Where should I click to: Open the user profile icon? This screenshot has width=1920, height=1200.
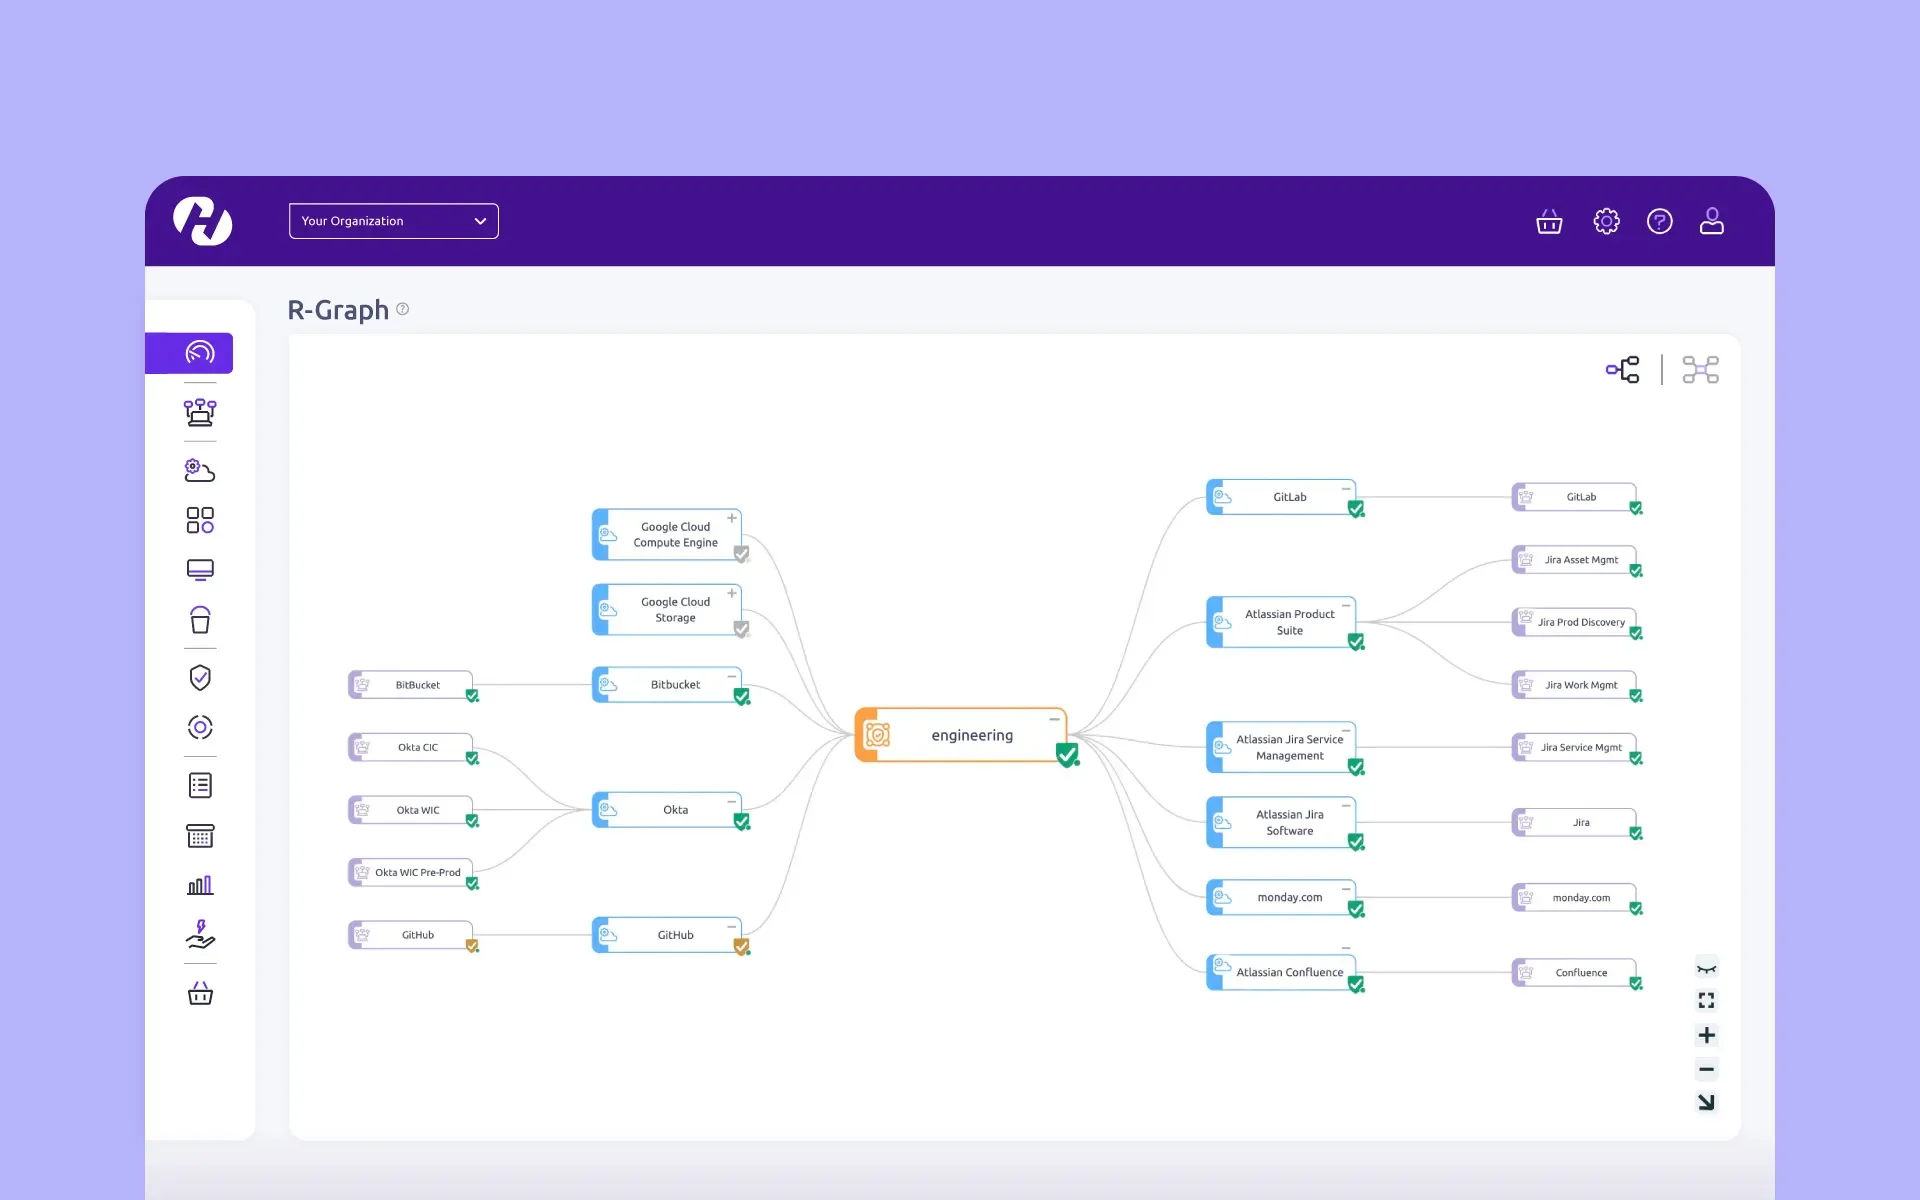coord(1712,221)
